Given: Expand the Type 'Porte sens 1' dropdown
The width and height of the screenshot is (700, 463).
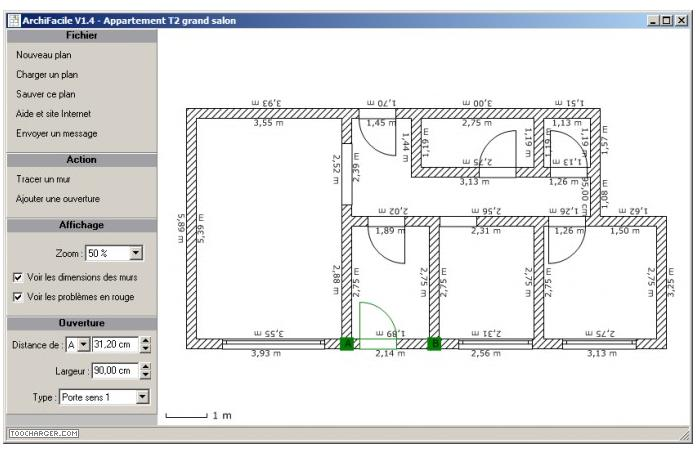Looking at the screenshot, I should pos(142,397).
